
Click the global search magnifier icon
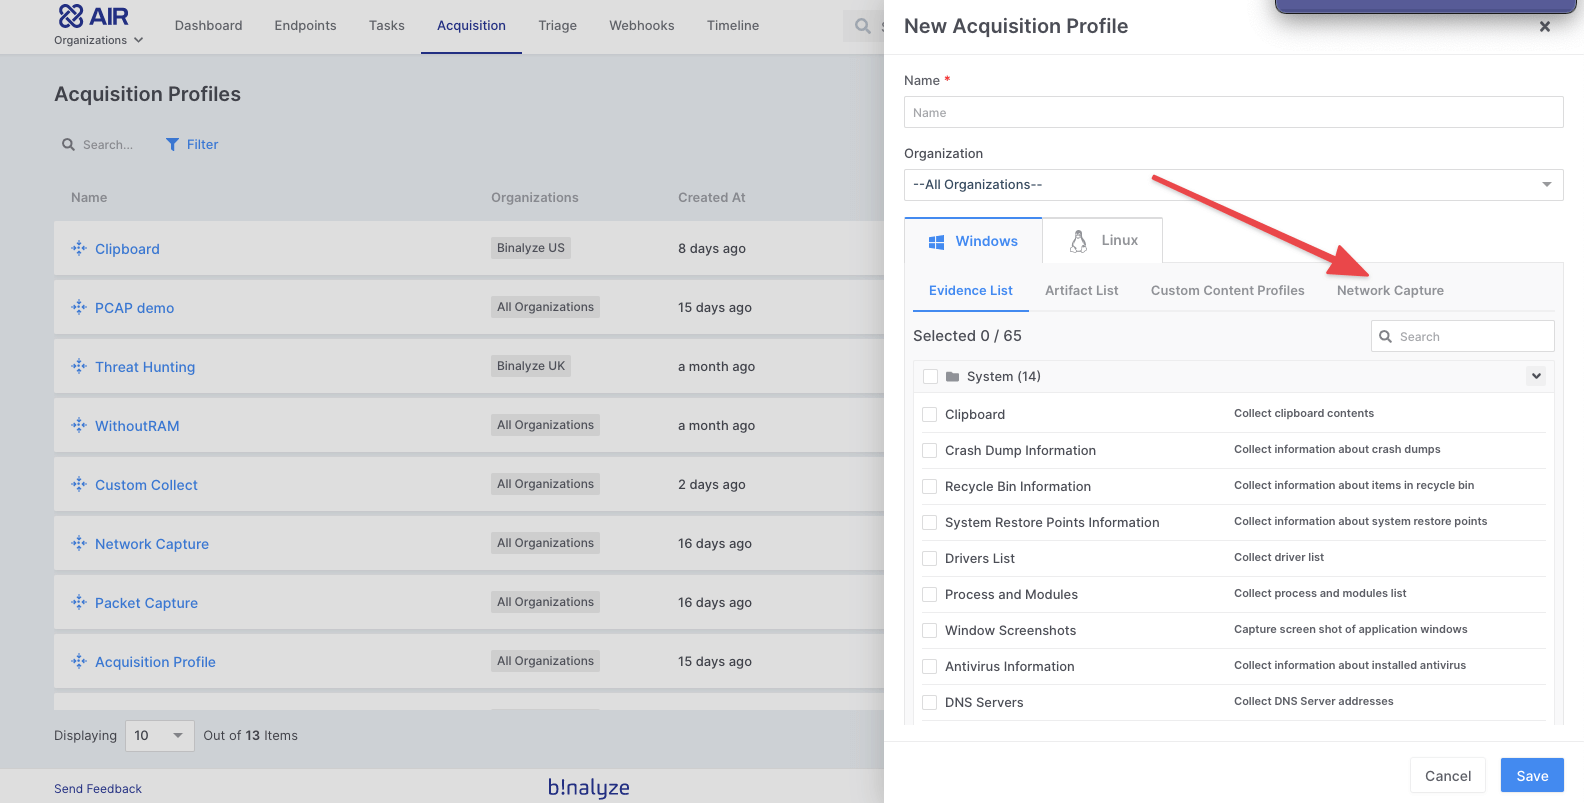point(862,26)
